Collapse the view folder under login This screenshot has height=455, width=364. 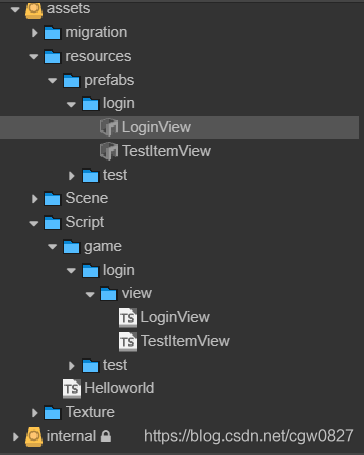pyautogui.click(x=90, y=294)
